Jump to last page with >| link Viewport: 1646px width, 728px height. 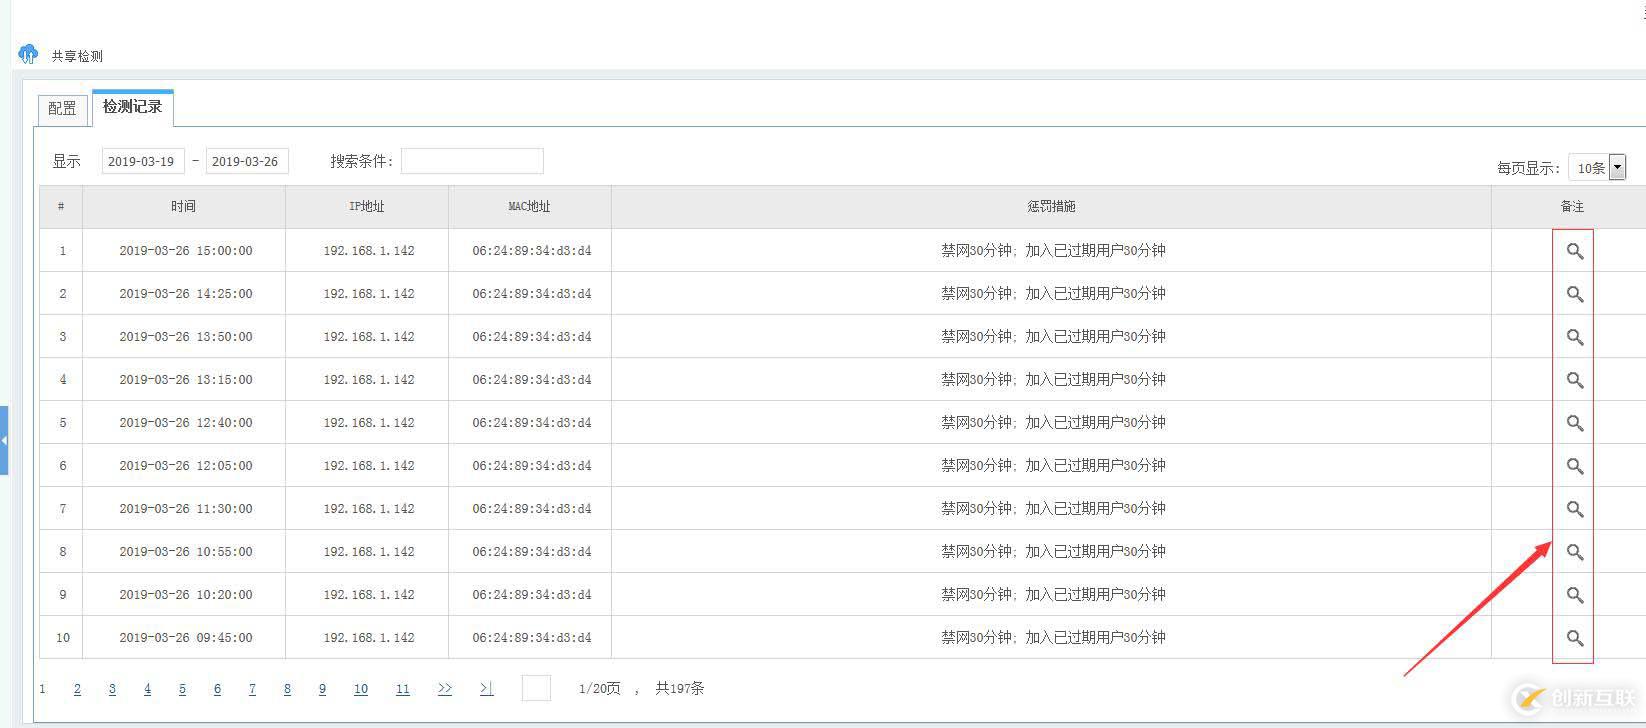(x=486, y=689)
